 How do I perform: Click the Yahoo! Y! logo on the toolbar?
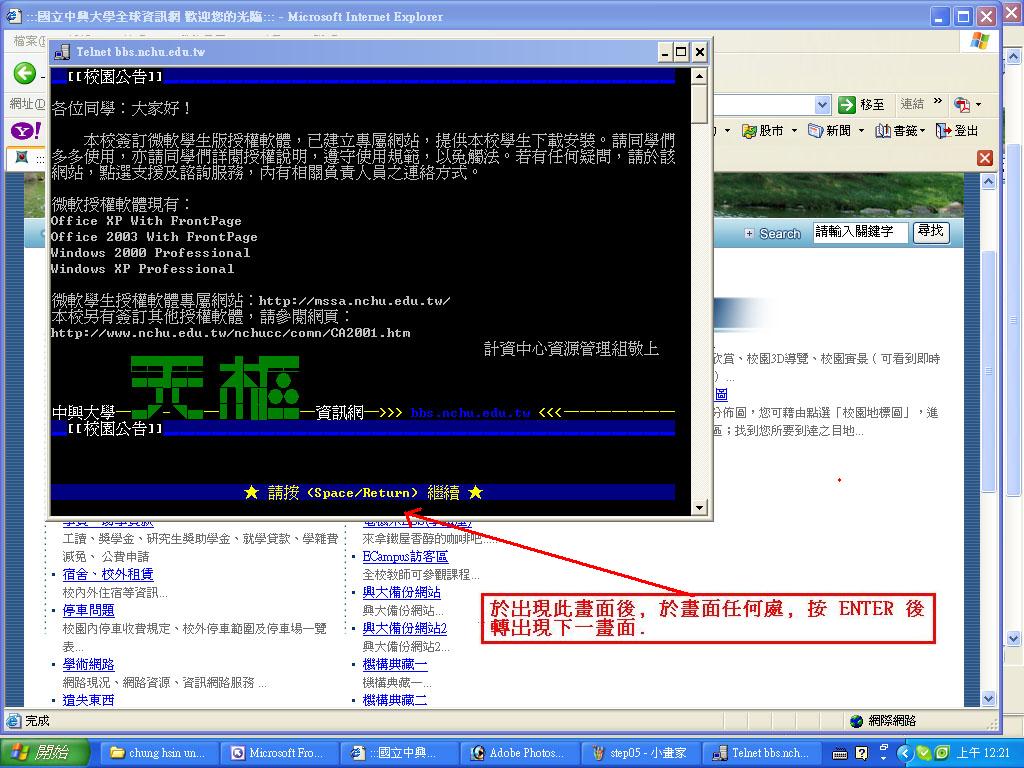point(27,131)
